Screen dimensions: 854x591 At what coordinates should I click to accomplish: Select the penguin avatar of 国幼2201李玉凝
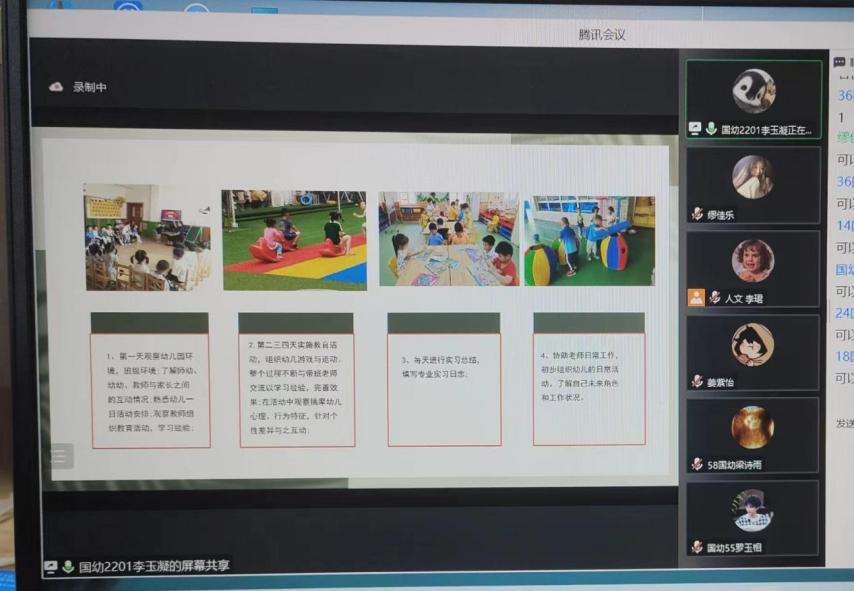[753, 91]
